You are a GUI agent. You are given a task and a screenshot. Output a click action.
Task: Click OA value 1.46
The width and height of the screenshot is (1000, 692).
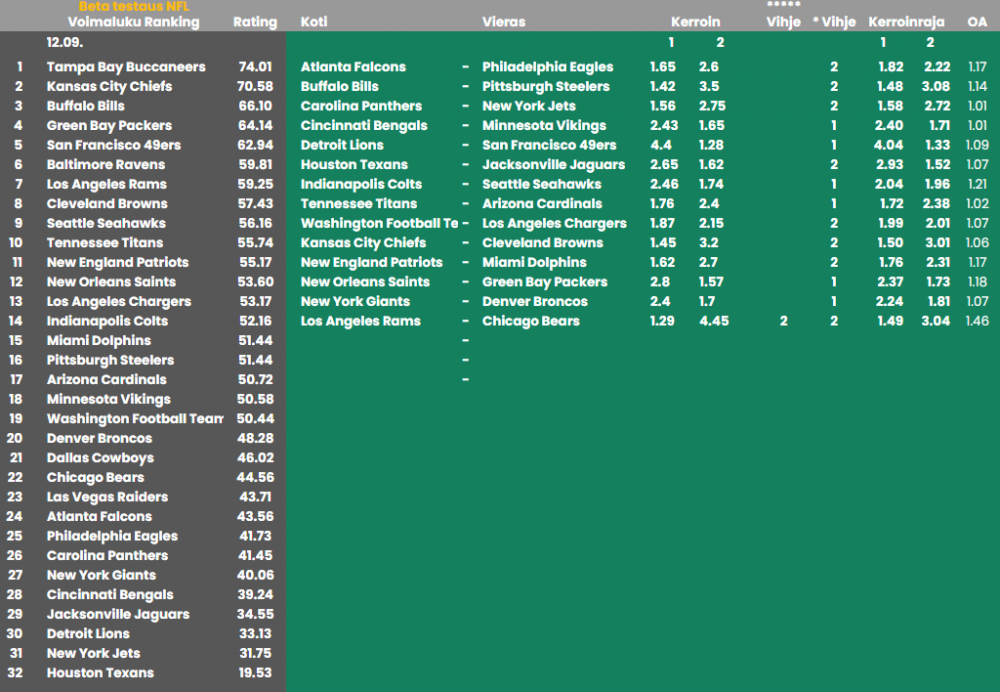978,321
